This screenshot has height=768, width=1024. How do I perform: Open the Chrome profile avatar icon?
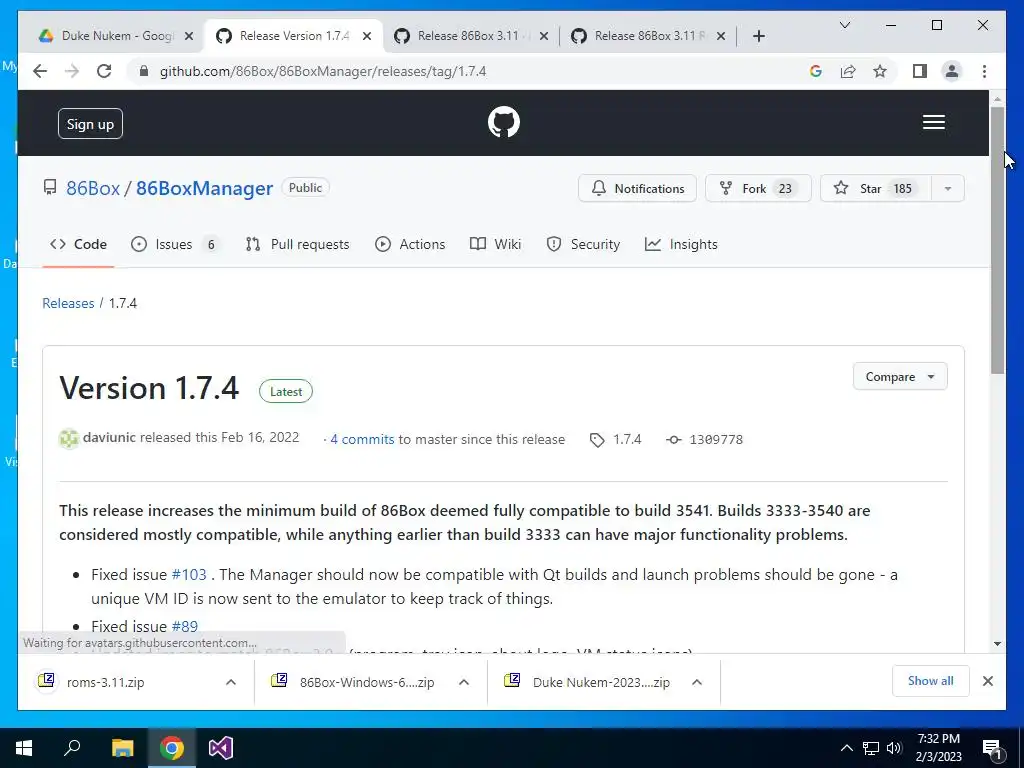pos(952,71)
